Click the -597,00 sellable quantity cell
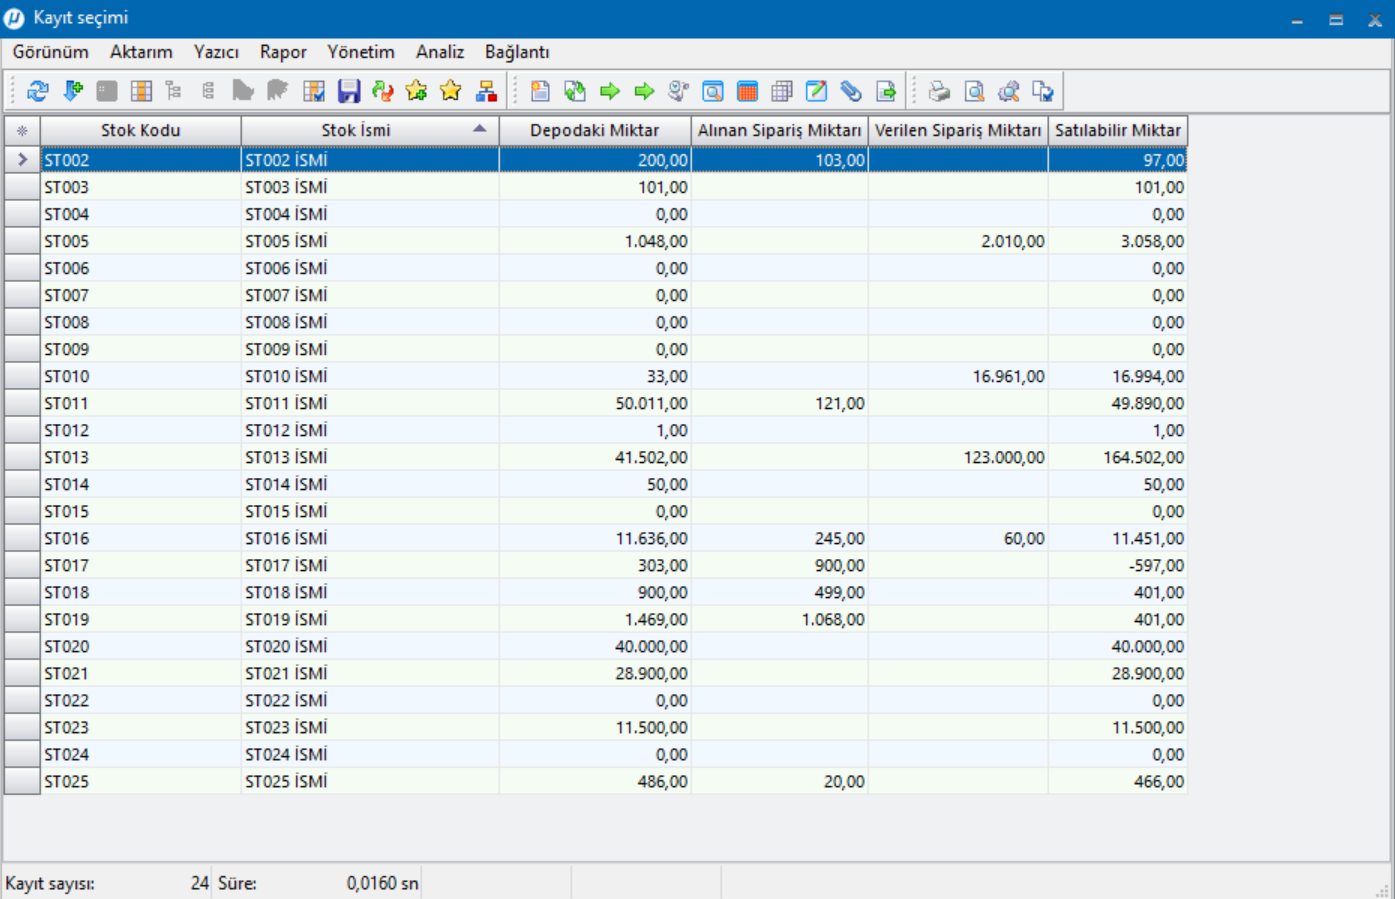This screenshot has height=899, width=1395. click(x=1118, y=565)
